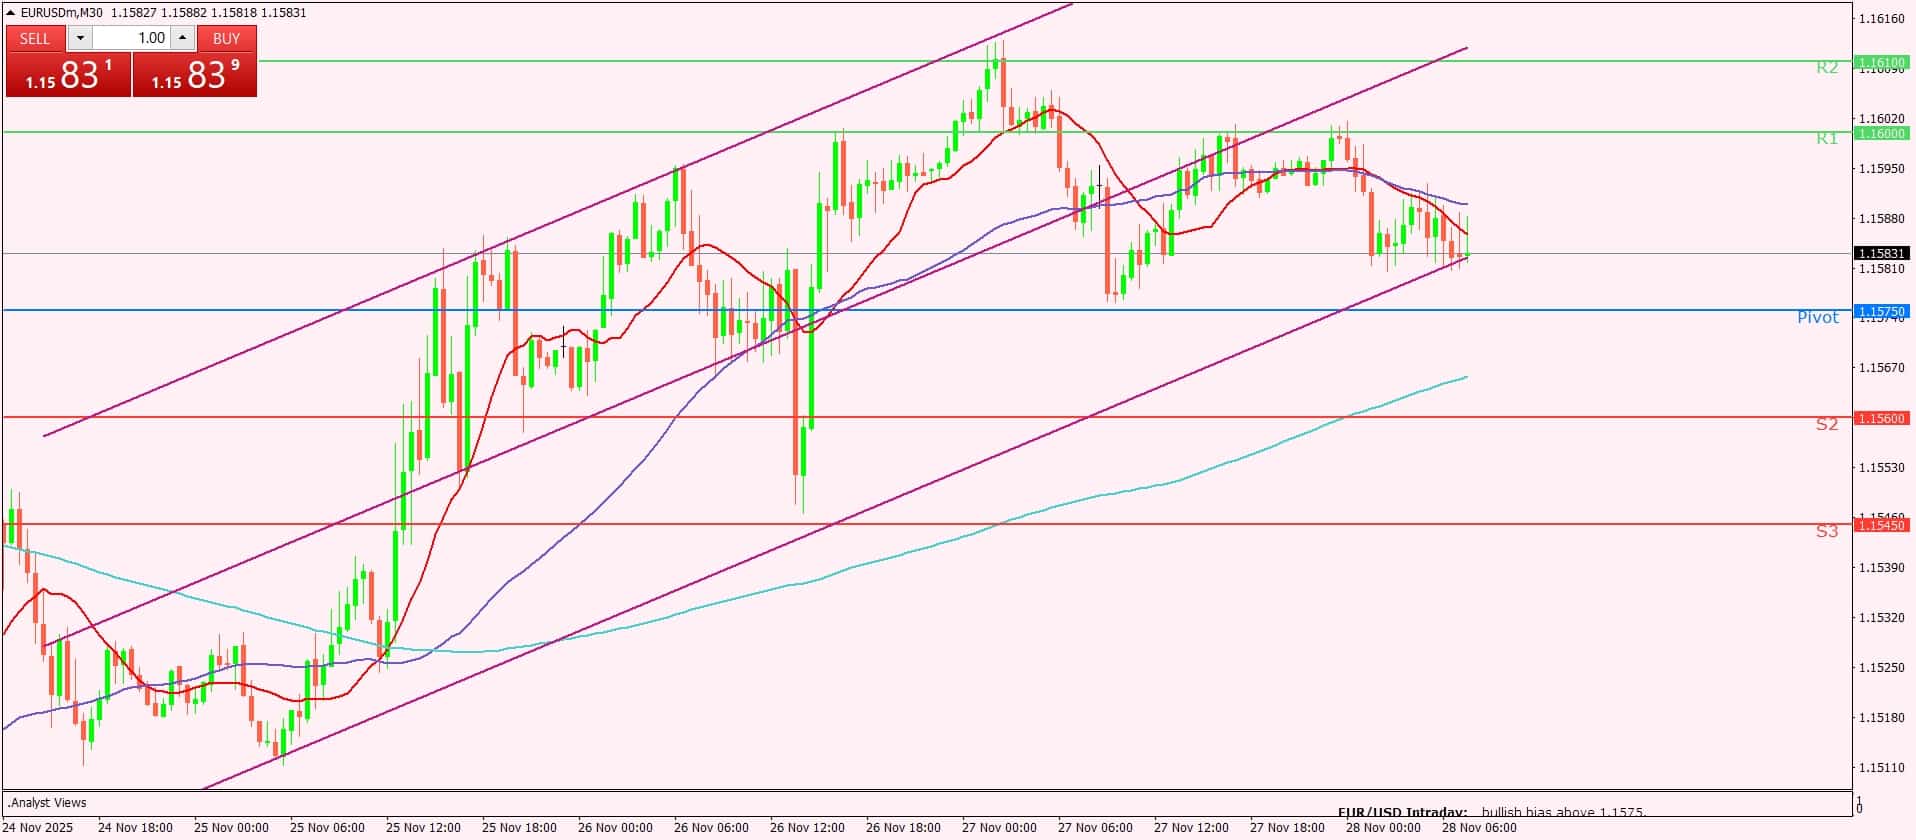Click the 1.15110 price scale value

tap(1880, 768)
